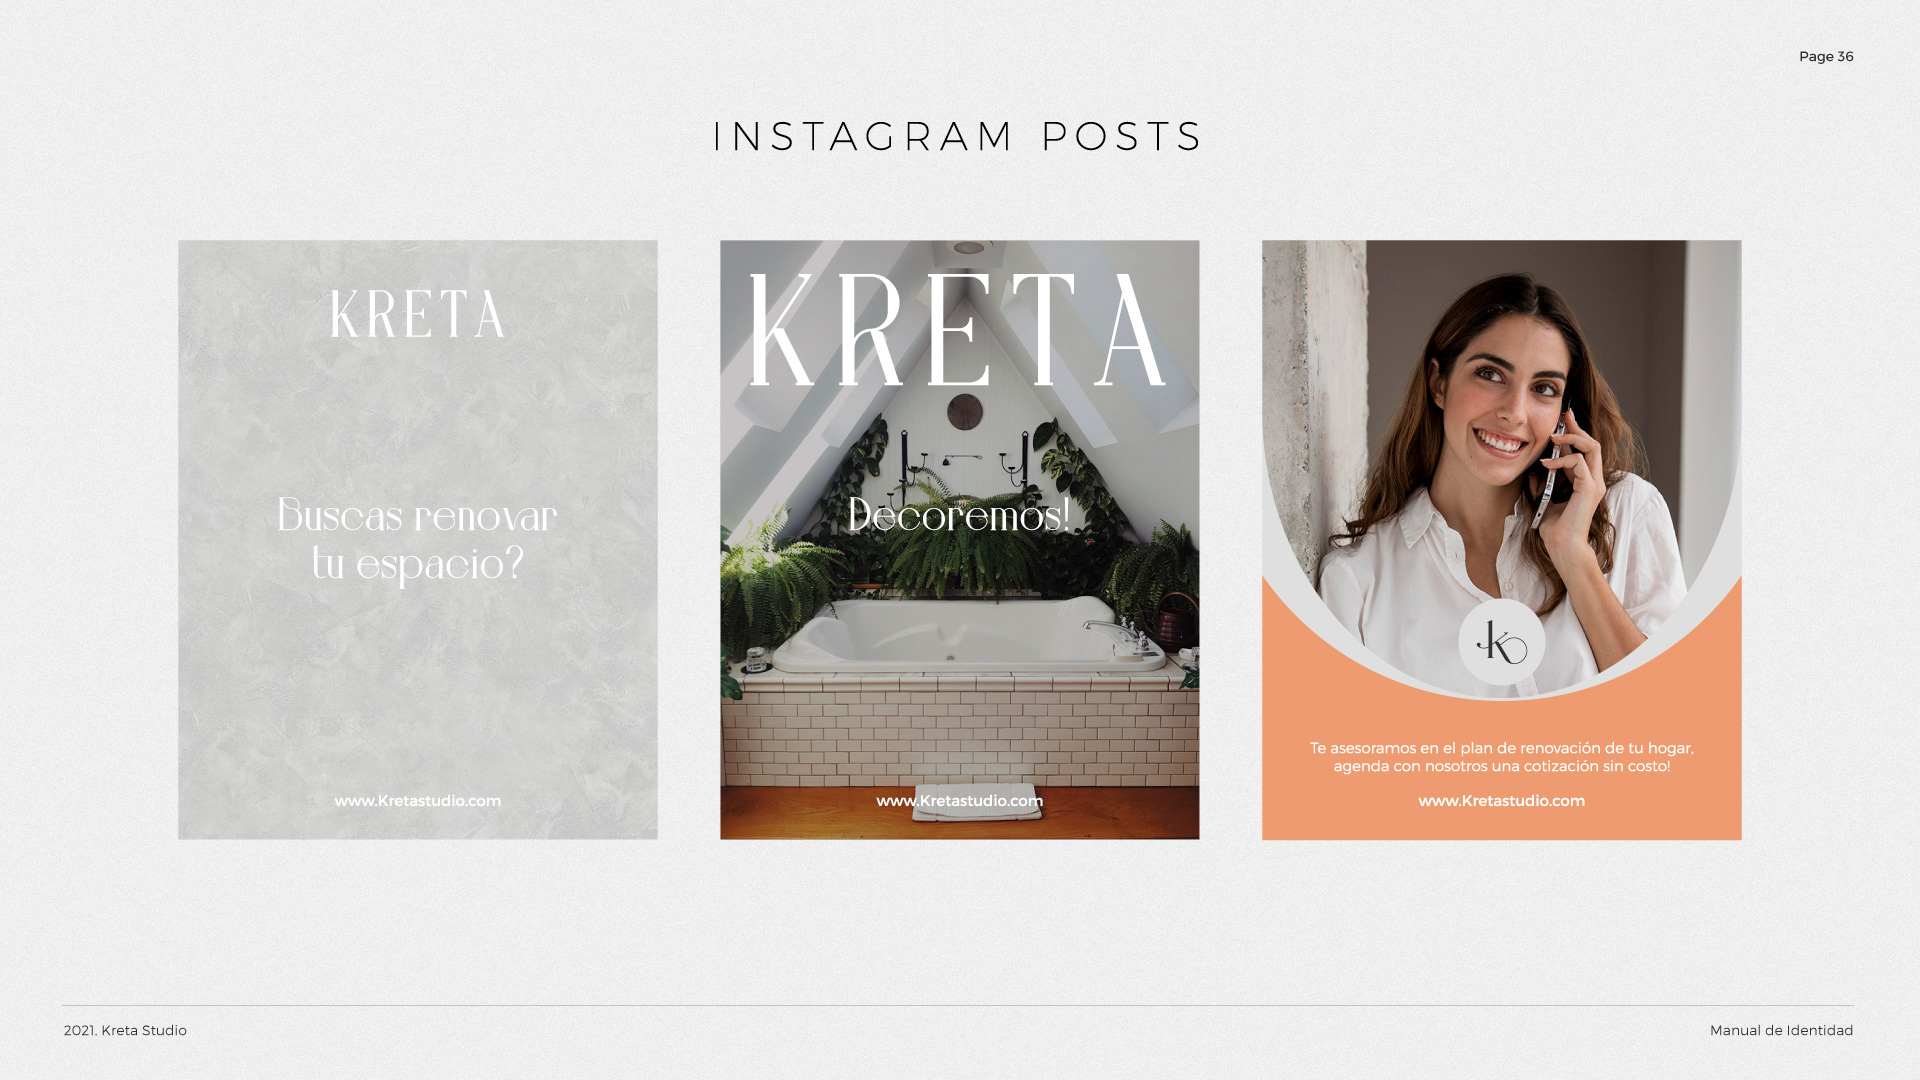This screenshot has height=1080, width=1920.
Task: Click www.Kretastudio.com link on gray post
Action: click(x=418, y=801)
